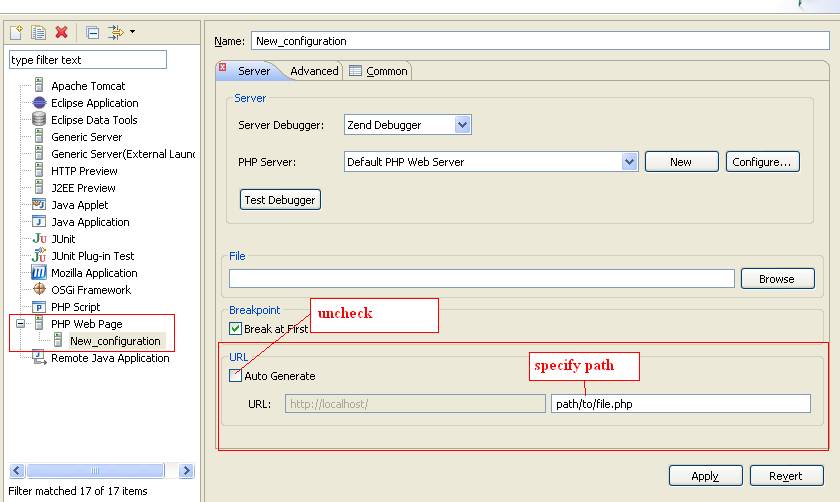
Task: Select Generic Server(External Launch) icon
Action: click(39, 153)
